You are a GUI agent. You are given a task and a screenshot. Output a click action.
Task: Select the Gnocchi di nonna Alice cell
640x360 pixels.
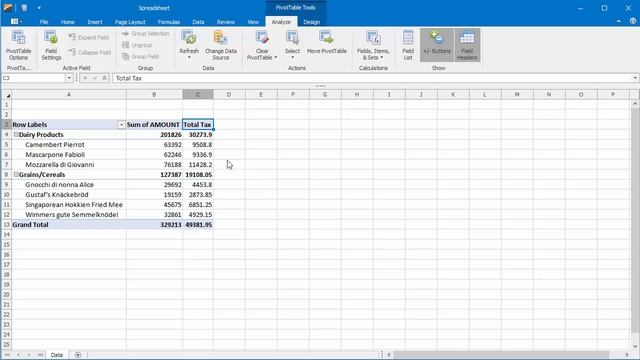[69, 184]
